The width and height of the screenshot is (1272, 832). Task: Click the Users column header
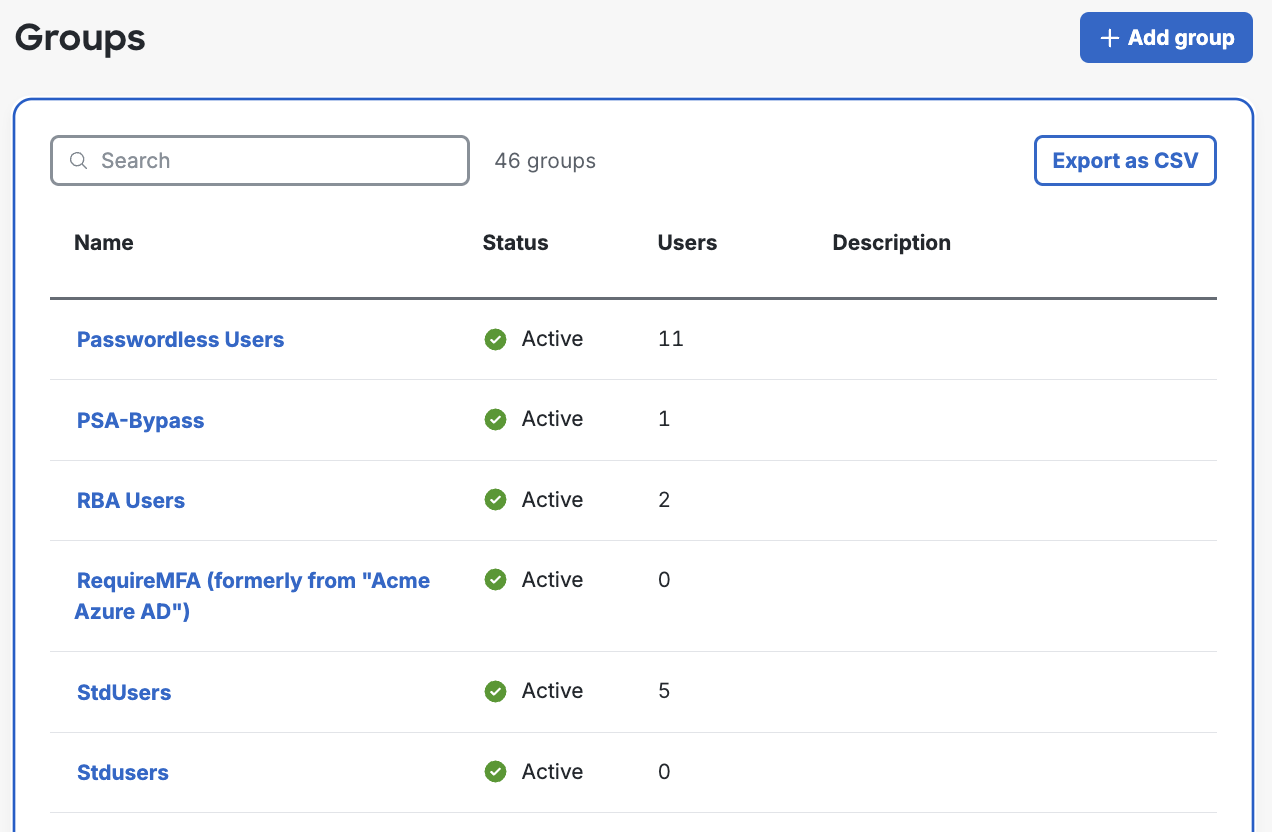click(687, 243)
